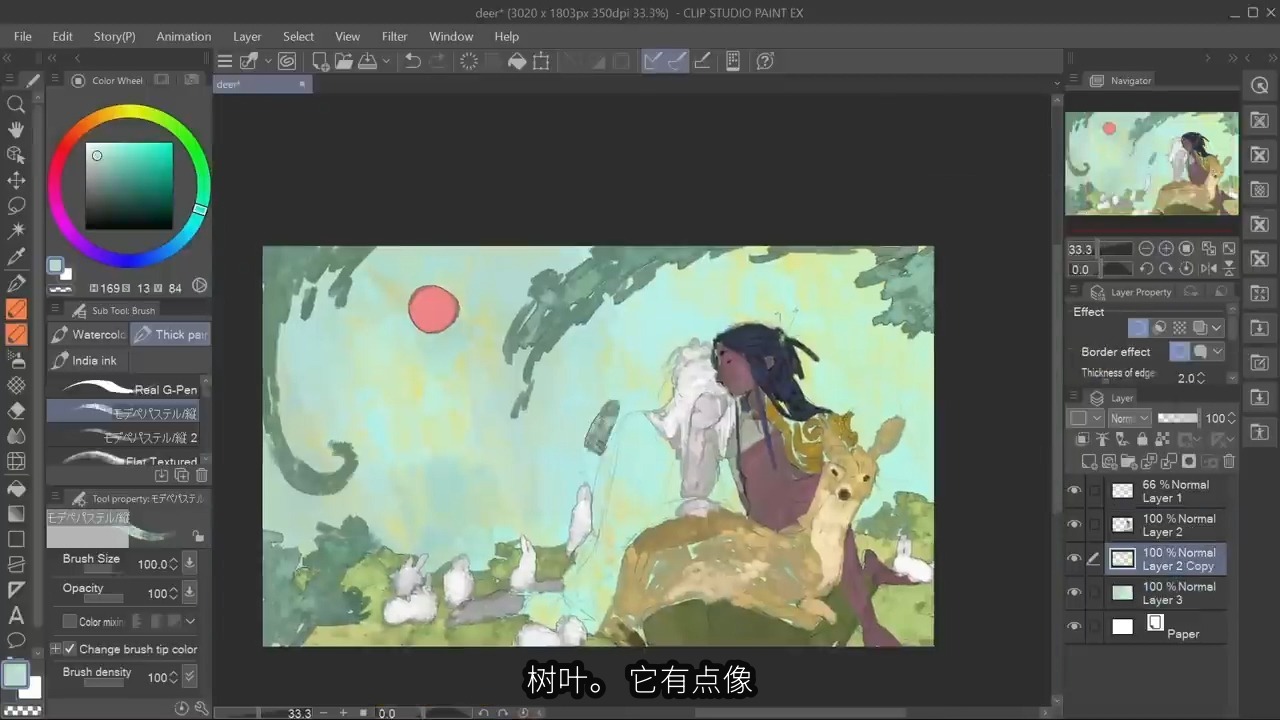Screen dimensions: 1280x720
Task: Hide Layer 1 visibility eye
Action: (1075, 491)
